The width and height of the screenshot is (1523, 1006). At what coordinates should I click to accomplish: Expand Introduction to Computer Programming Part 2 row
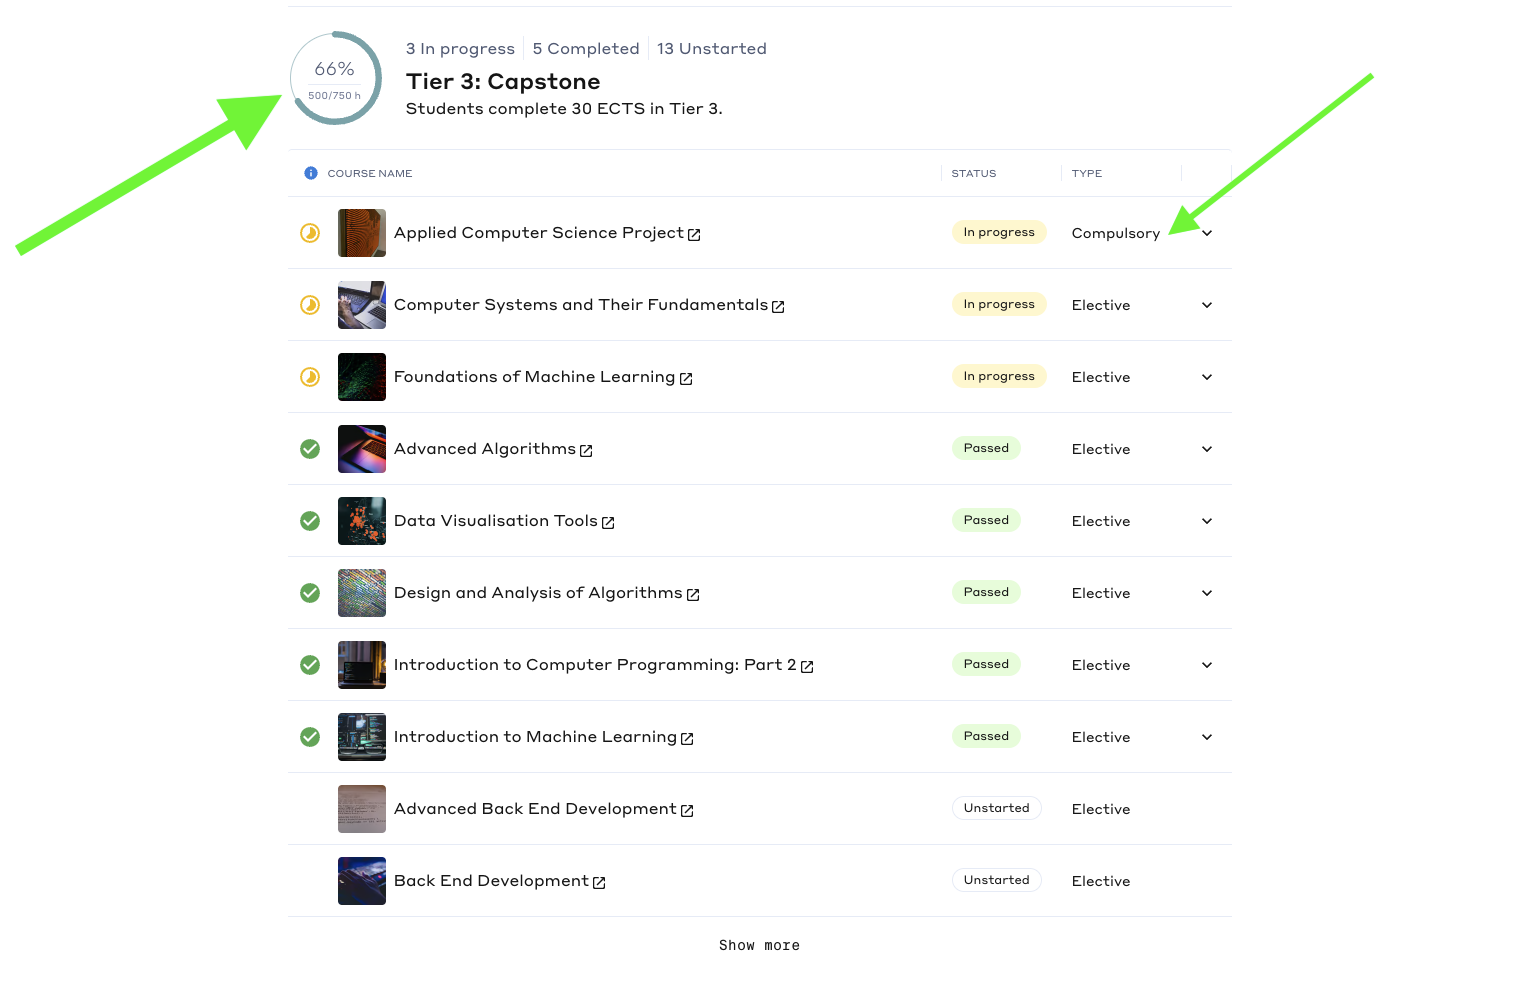pyautogui.click(x=1207, y=665)
